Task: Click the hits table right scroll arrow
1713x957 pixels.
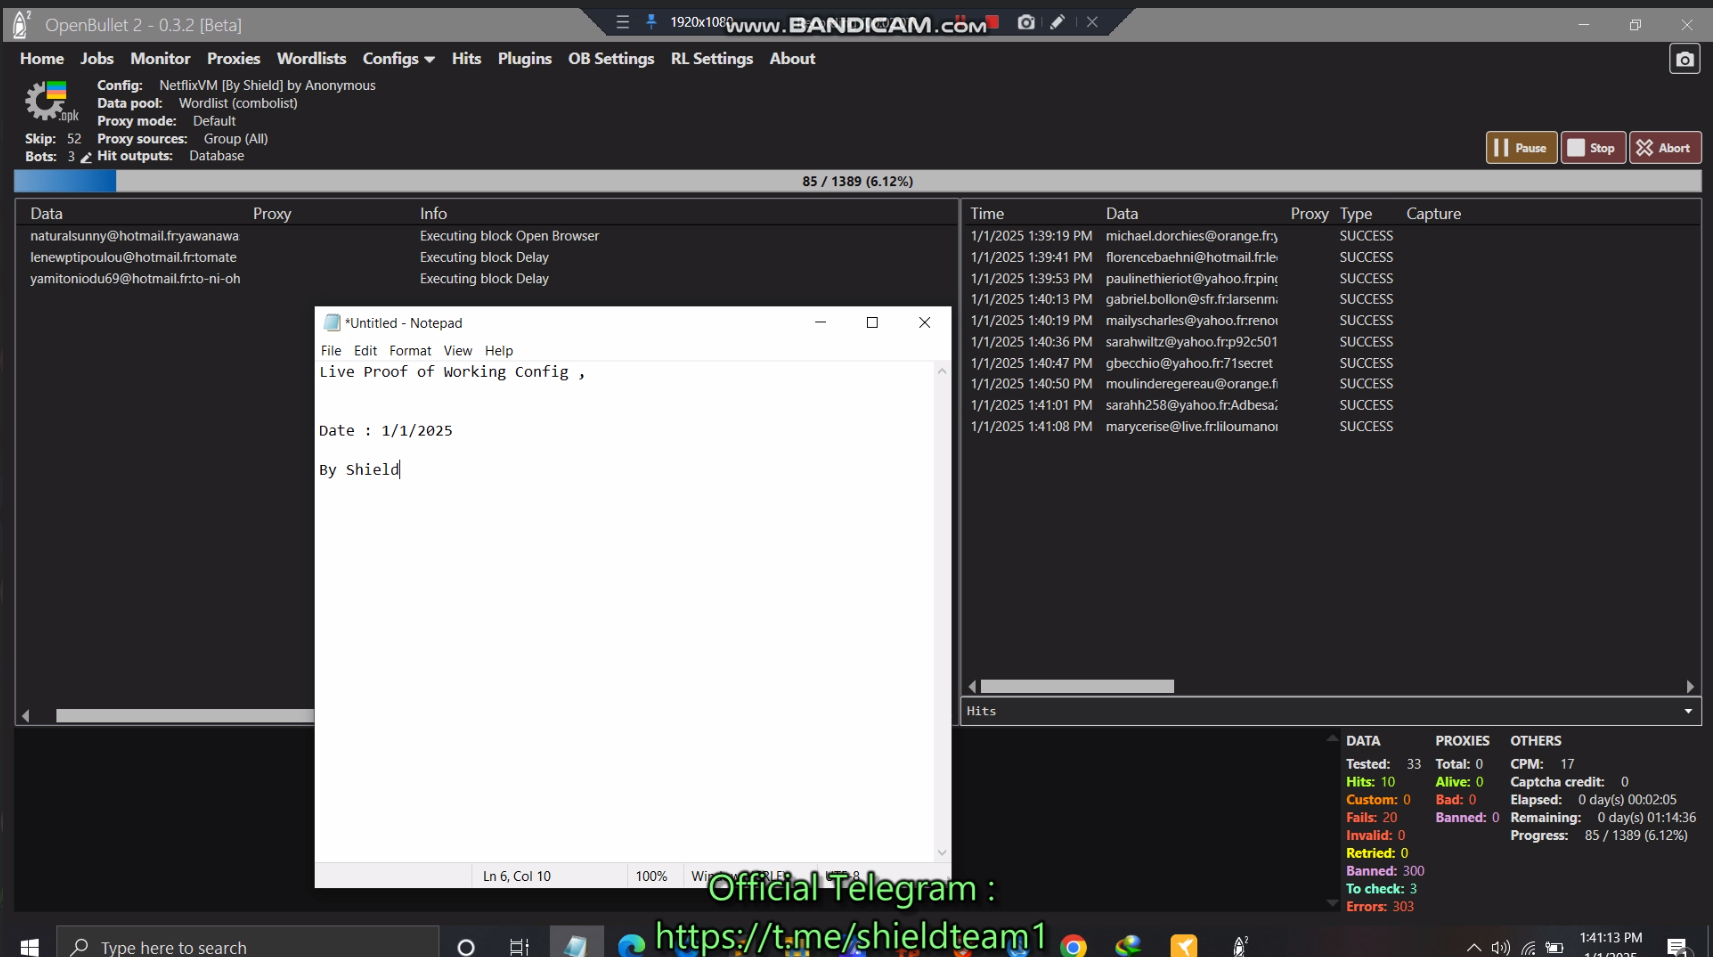Action: 1690,687
